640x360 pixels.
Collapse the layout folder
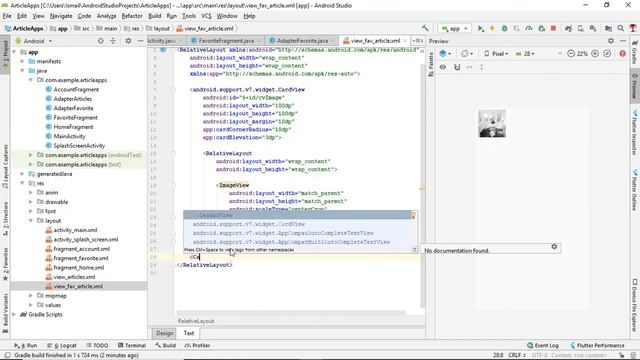point(31,220)
